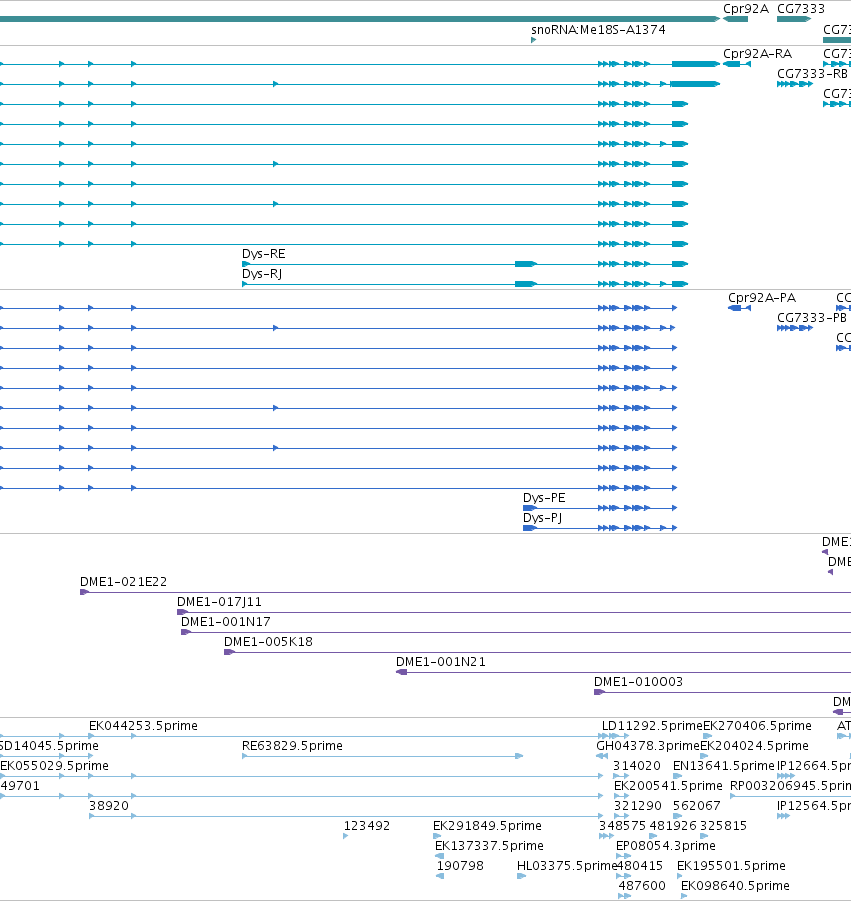Select the CG7333-PB protein feature
The width and height of the screenshot is (851, 901).
[x=795, y=328]
